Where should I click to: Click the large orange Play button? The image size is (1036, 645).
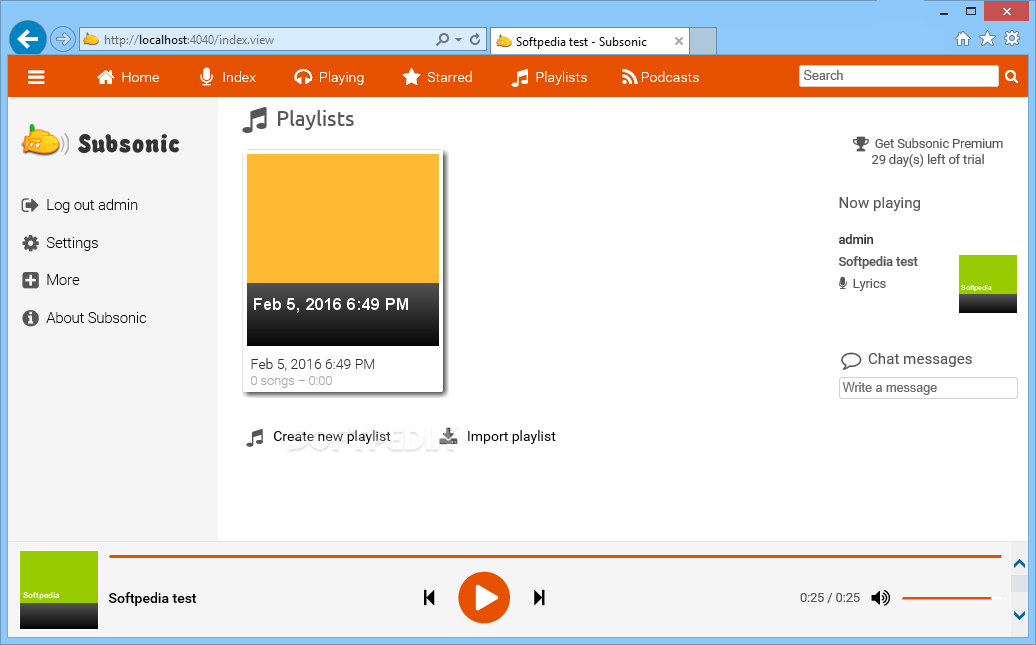pos(484,597)
